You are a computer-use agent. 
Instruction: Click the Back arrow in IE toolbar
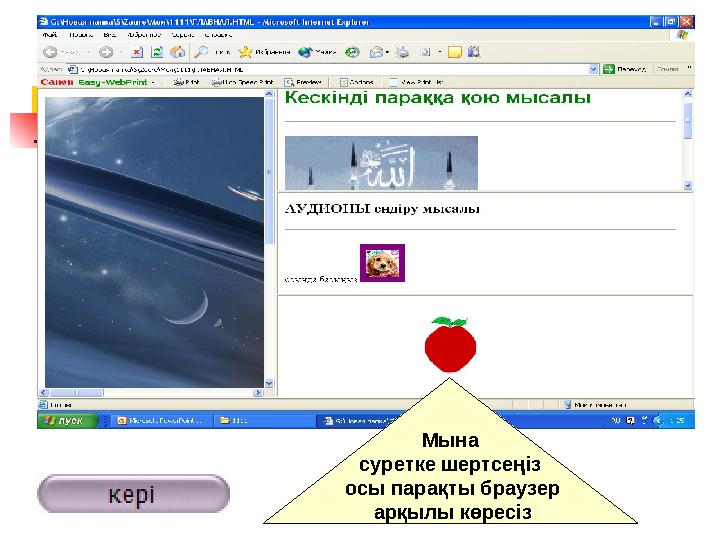tap(50, 52)
